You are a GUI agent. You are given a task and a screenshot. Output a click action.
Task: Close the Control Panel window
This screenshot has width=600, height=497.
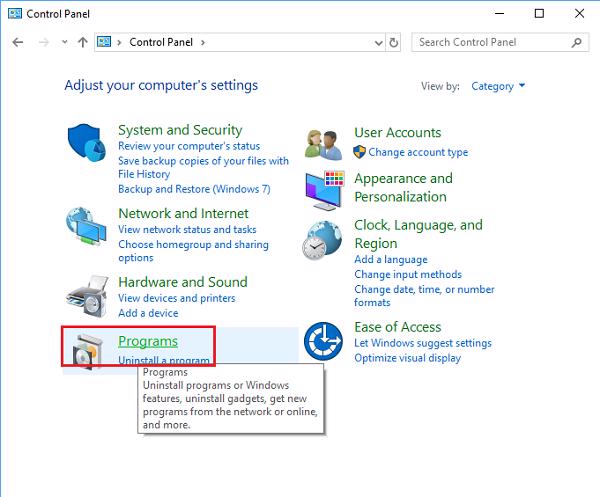[579, 13]
